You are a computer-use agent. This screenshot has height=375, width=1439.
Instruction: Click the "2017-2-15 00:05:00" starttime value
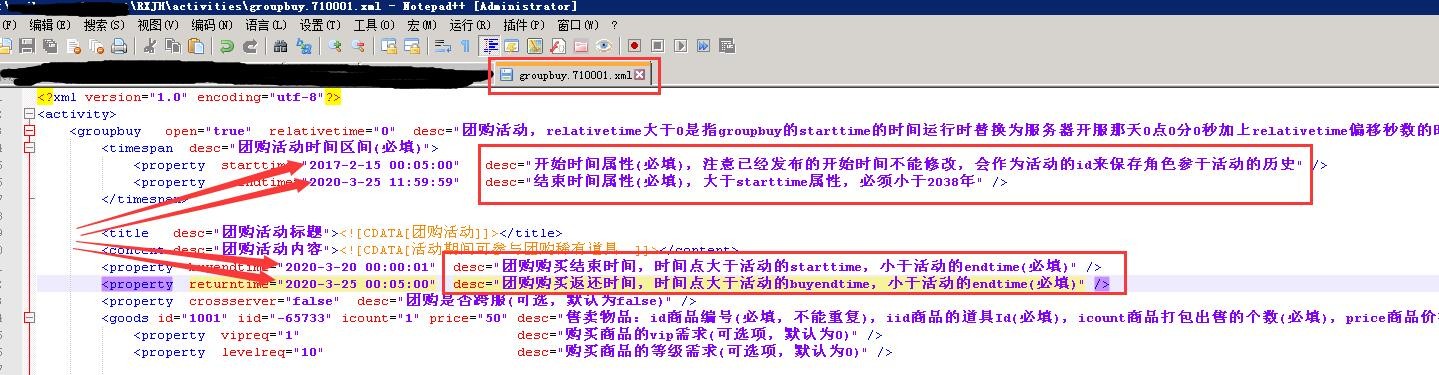[x=381, y=165]
